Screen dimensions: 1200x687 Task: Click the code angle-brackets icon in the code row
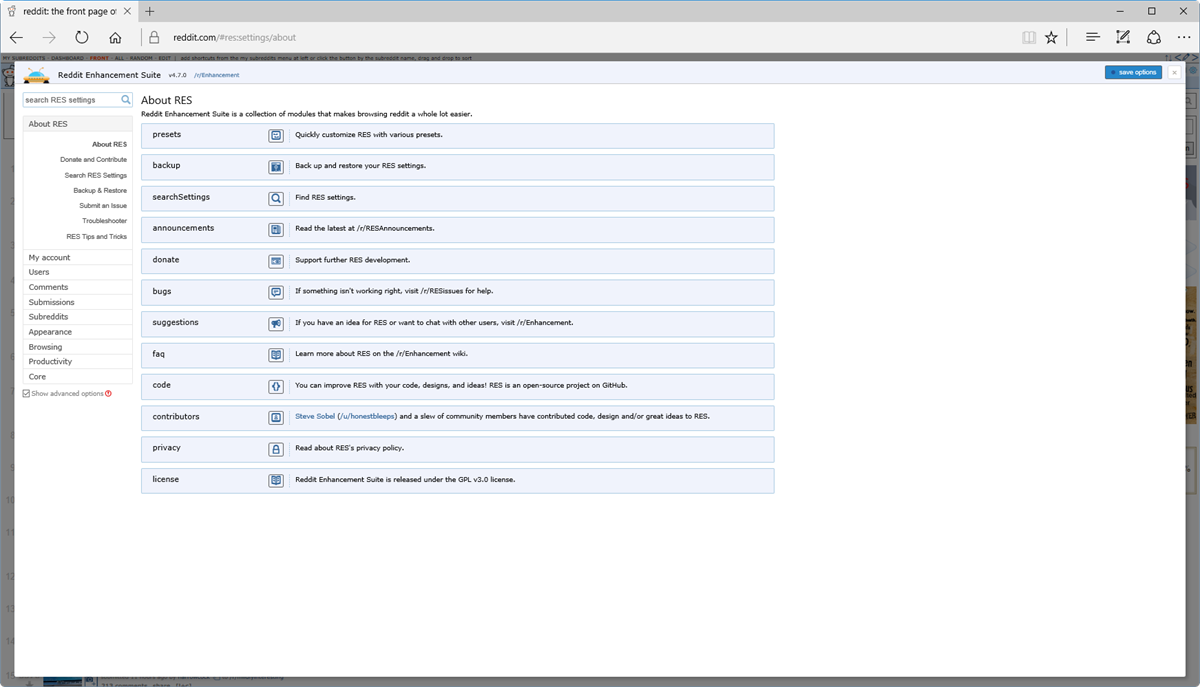point(276,386)
